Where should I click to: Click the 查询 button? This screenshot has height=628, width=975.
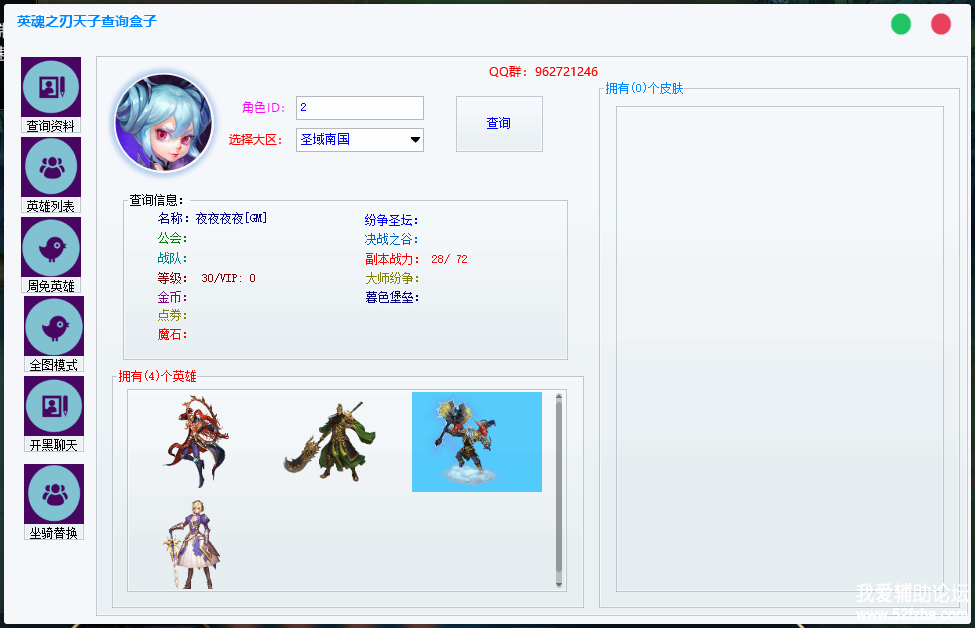(499, 124)
